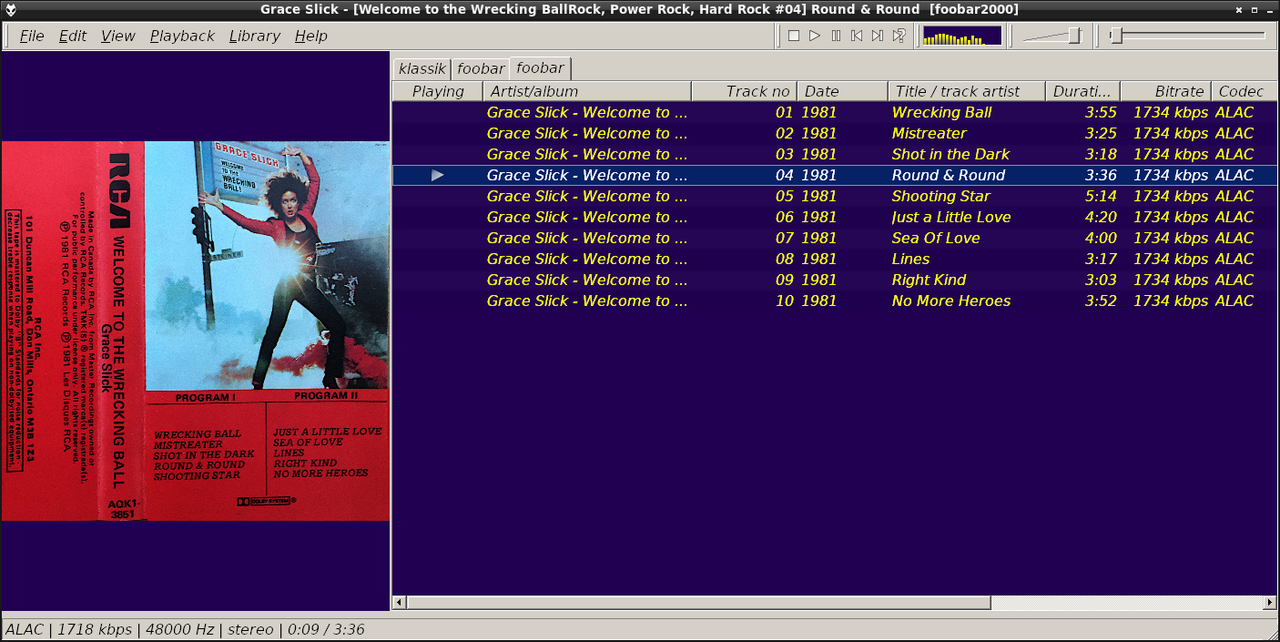Click the horizontal scrollbar thumb
1280x642 pixels.
[x=698, y=603]
